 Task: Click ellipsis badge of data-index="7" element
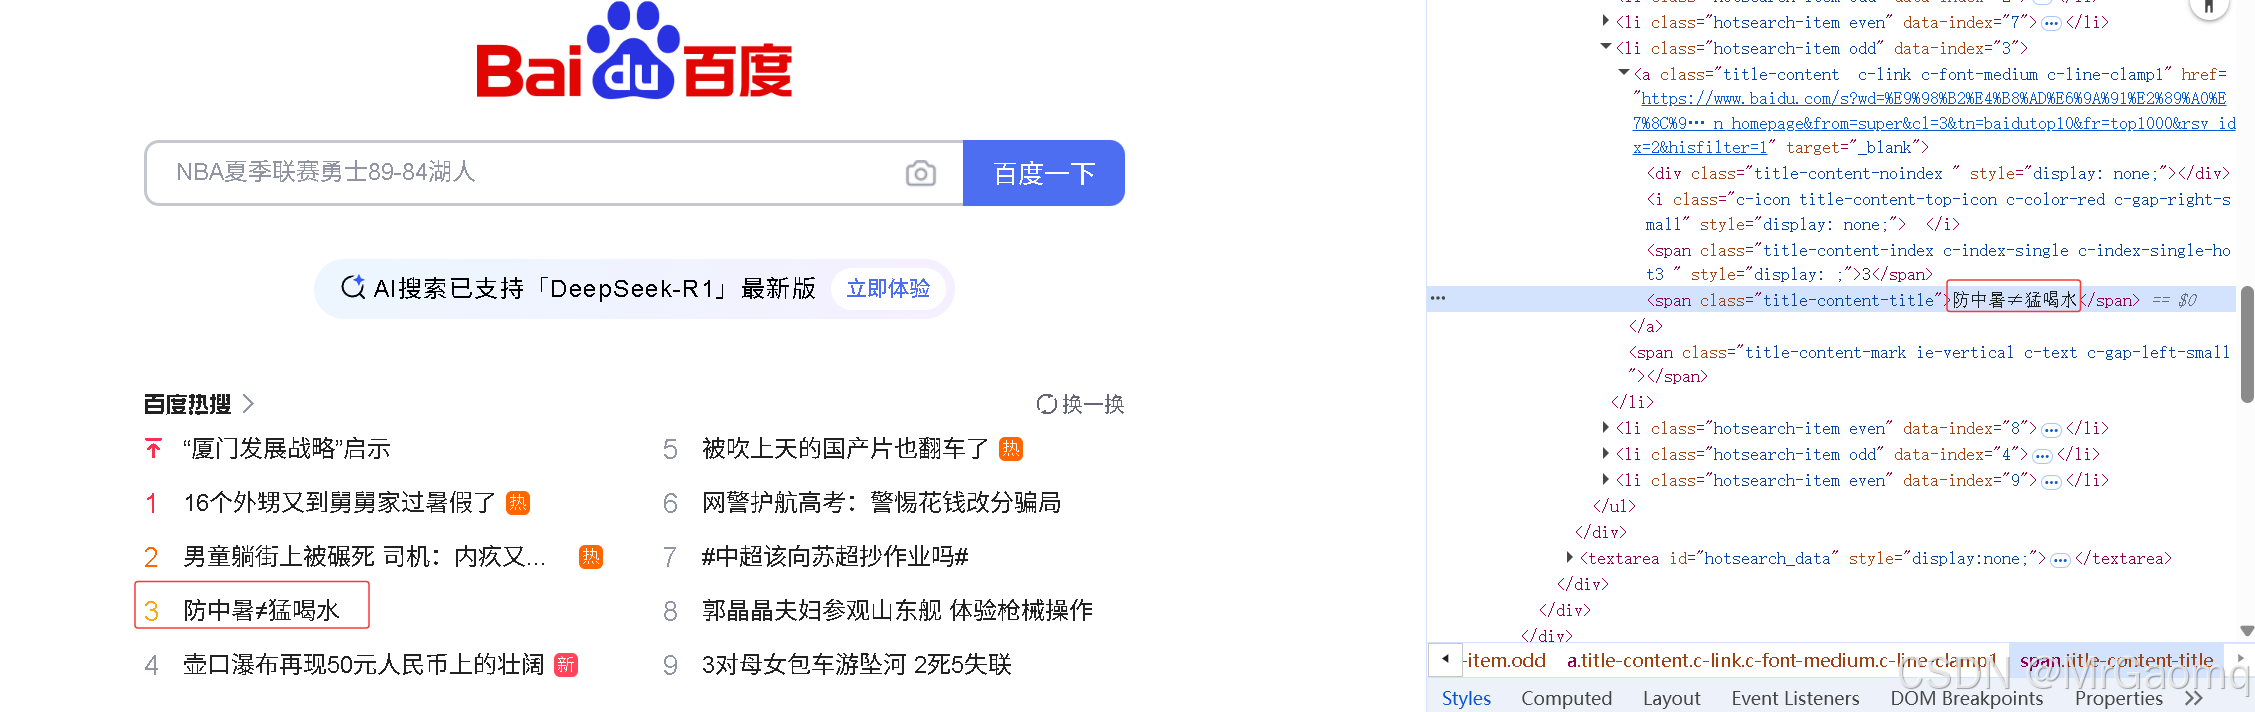[2051, 22]
